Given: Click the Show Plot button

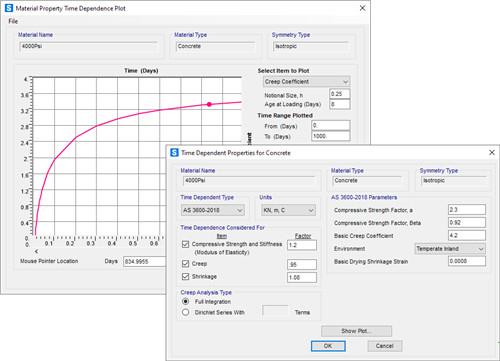Looking at the screenshot, I should coord(356,331).
